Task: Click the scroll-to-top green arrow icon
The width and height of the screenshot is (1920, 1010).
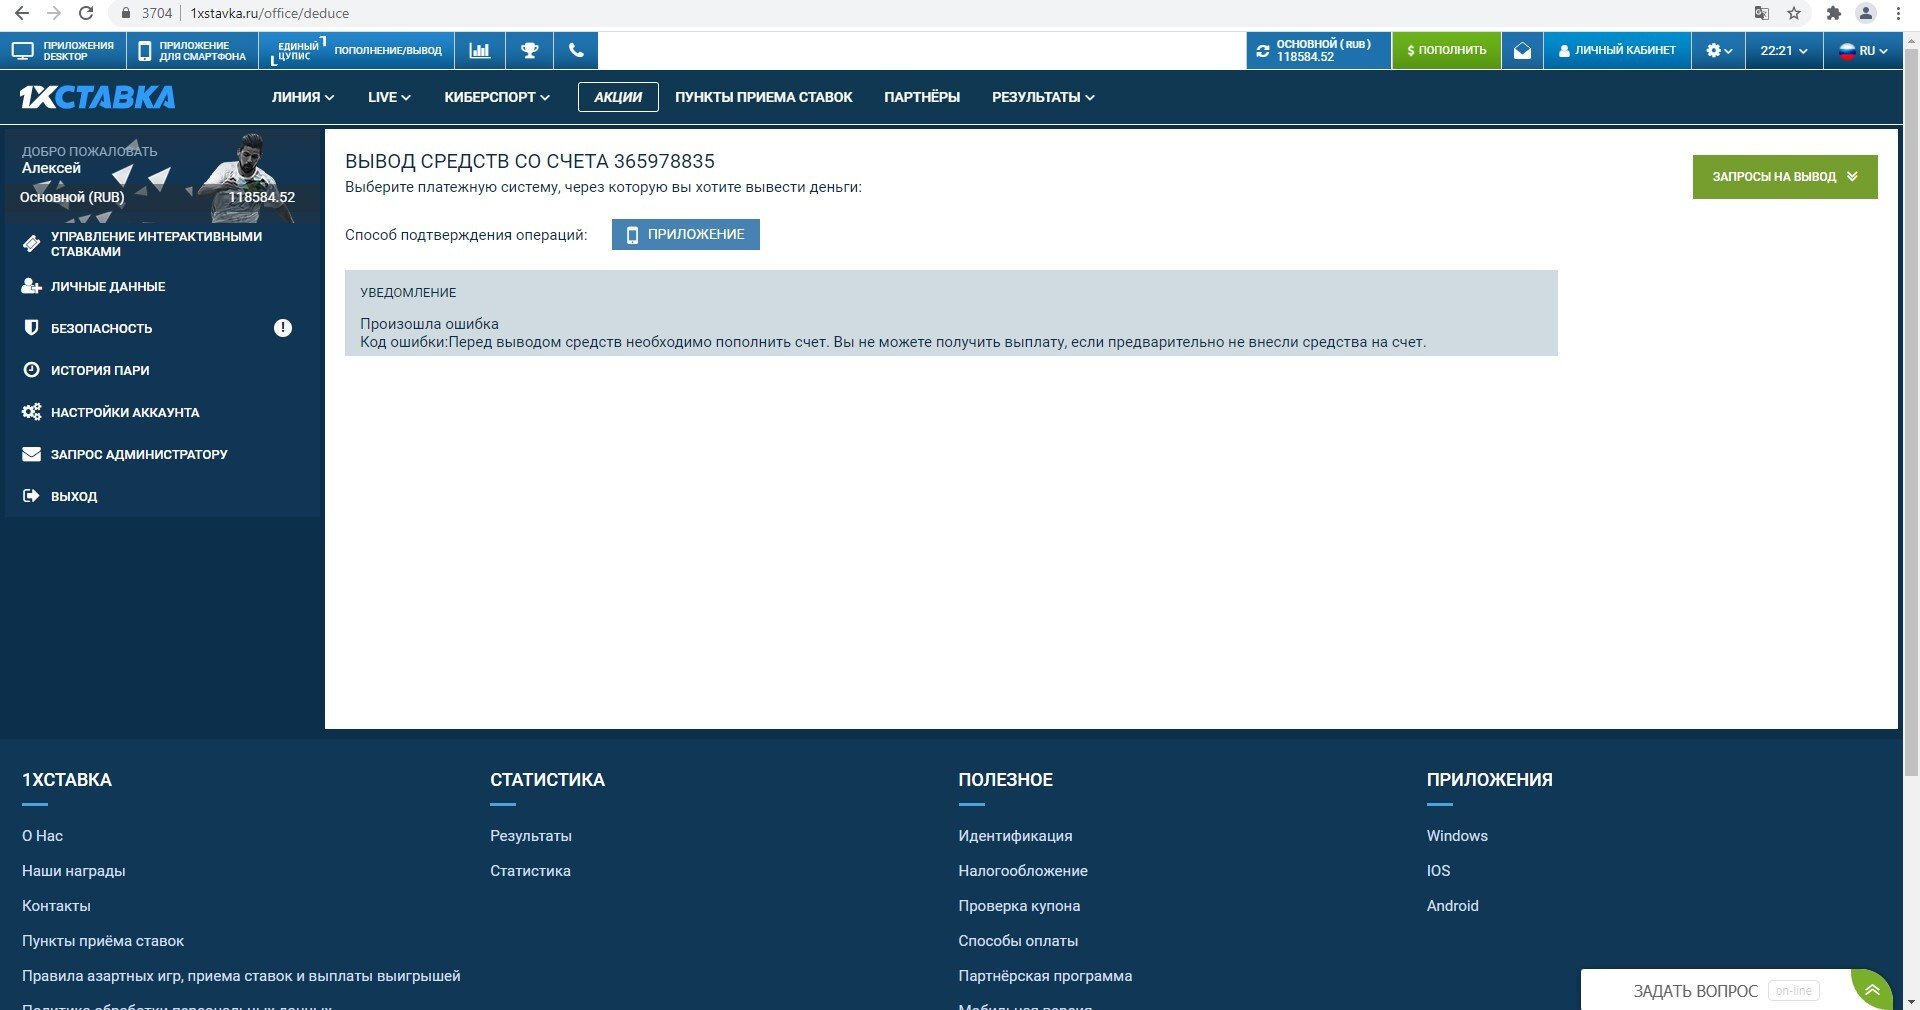Action: click(x=1872, y=990)
